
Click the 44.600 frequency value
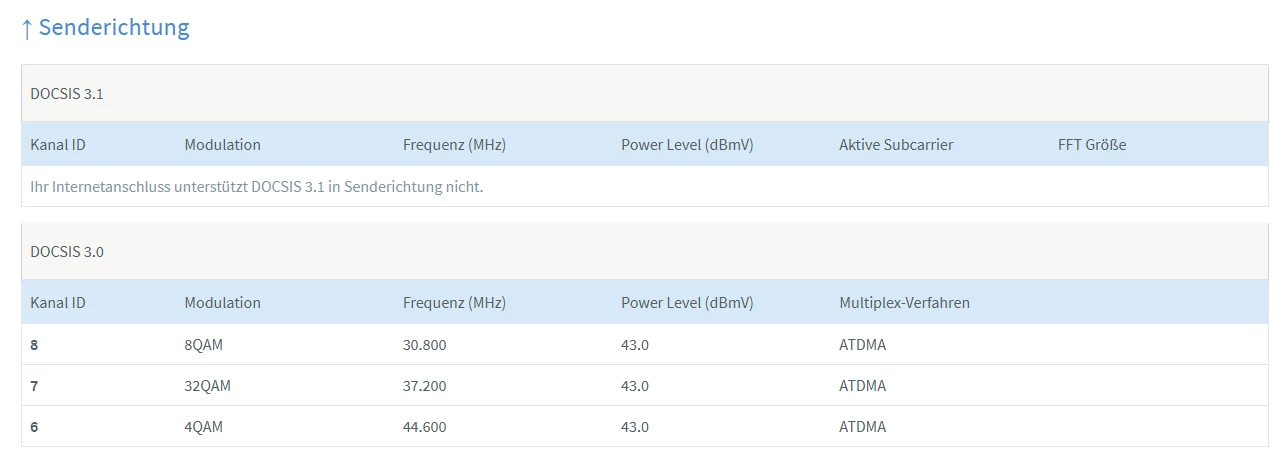click(x=425, y=427)
